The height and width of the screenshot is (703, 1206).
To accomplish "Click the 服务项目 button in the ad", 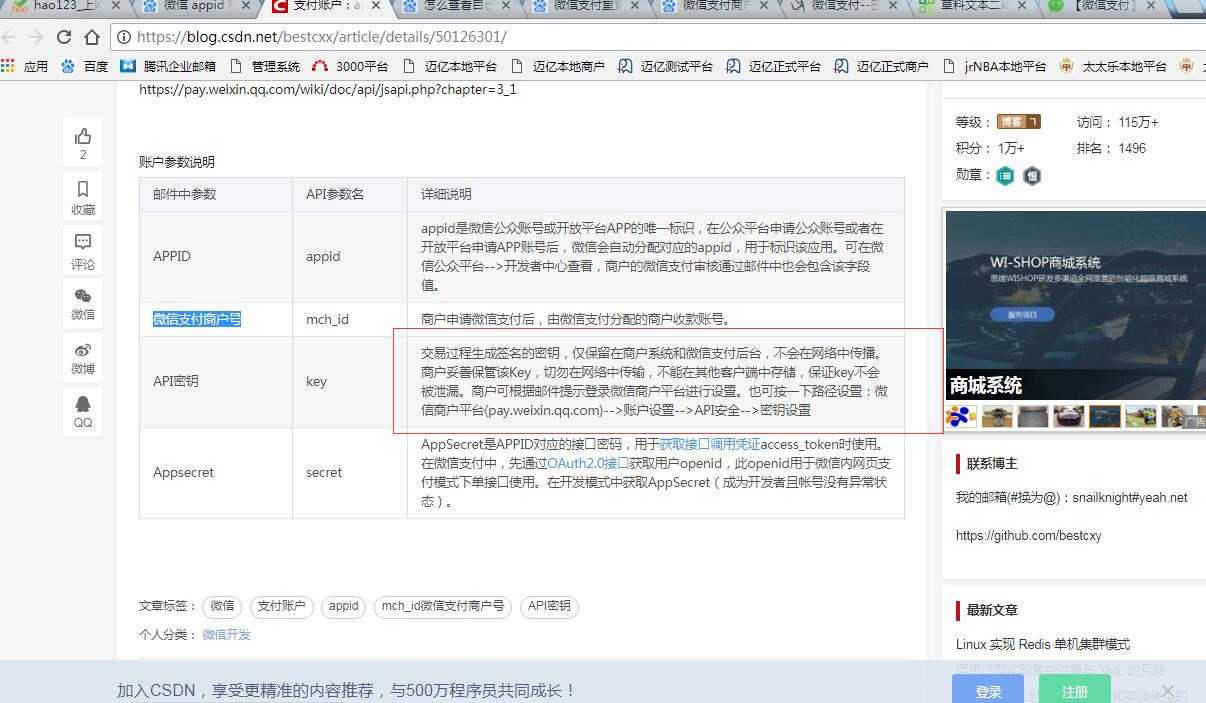I will 1023,314.
